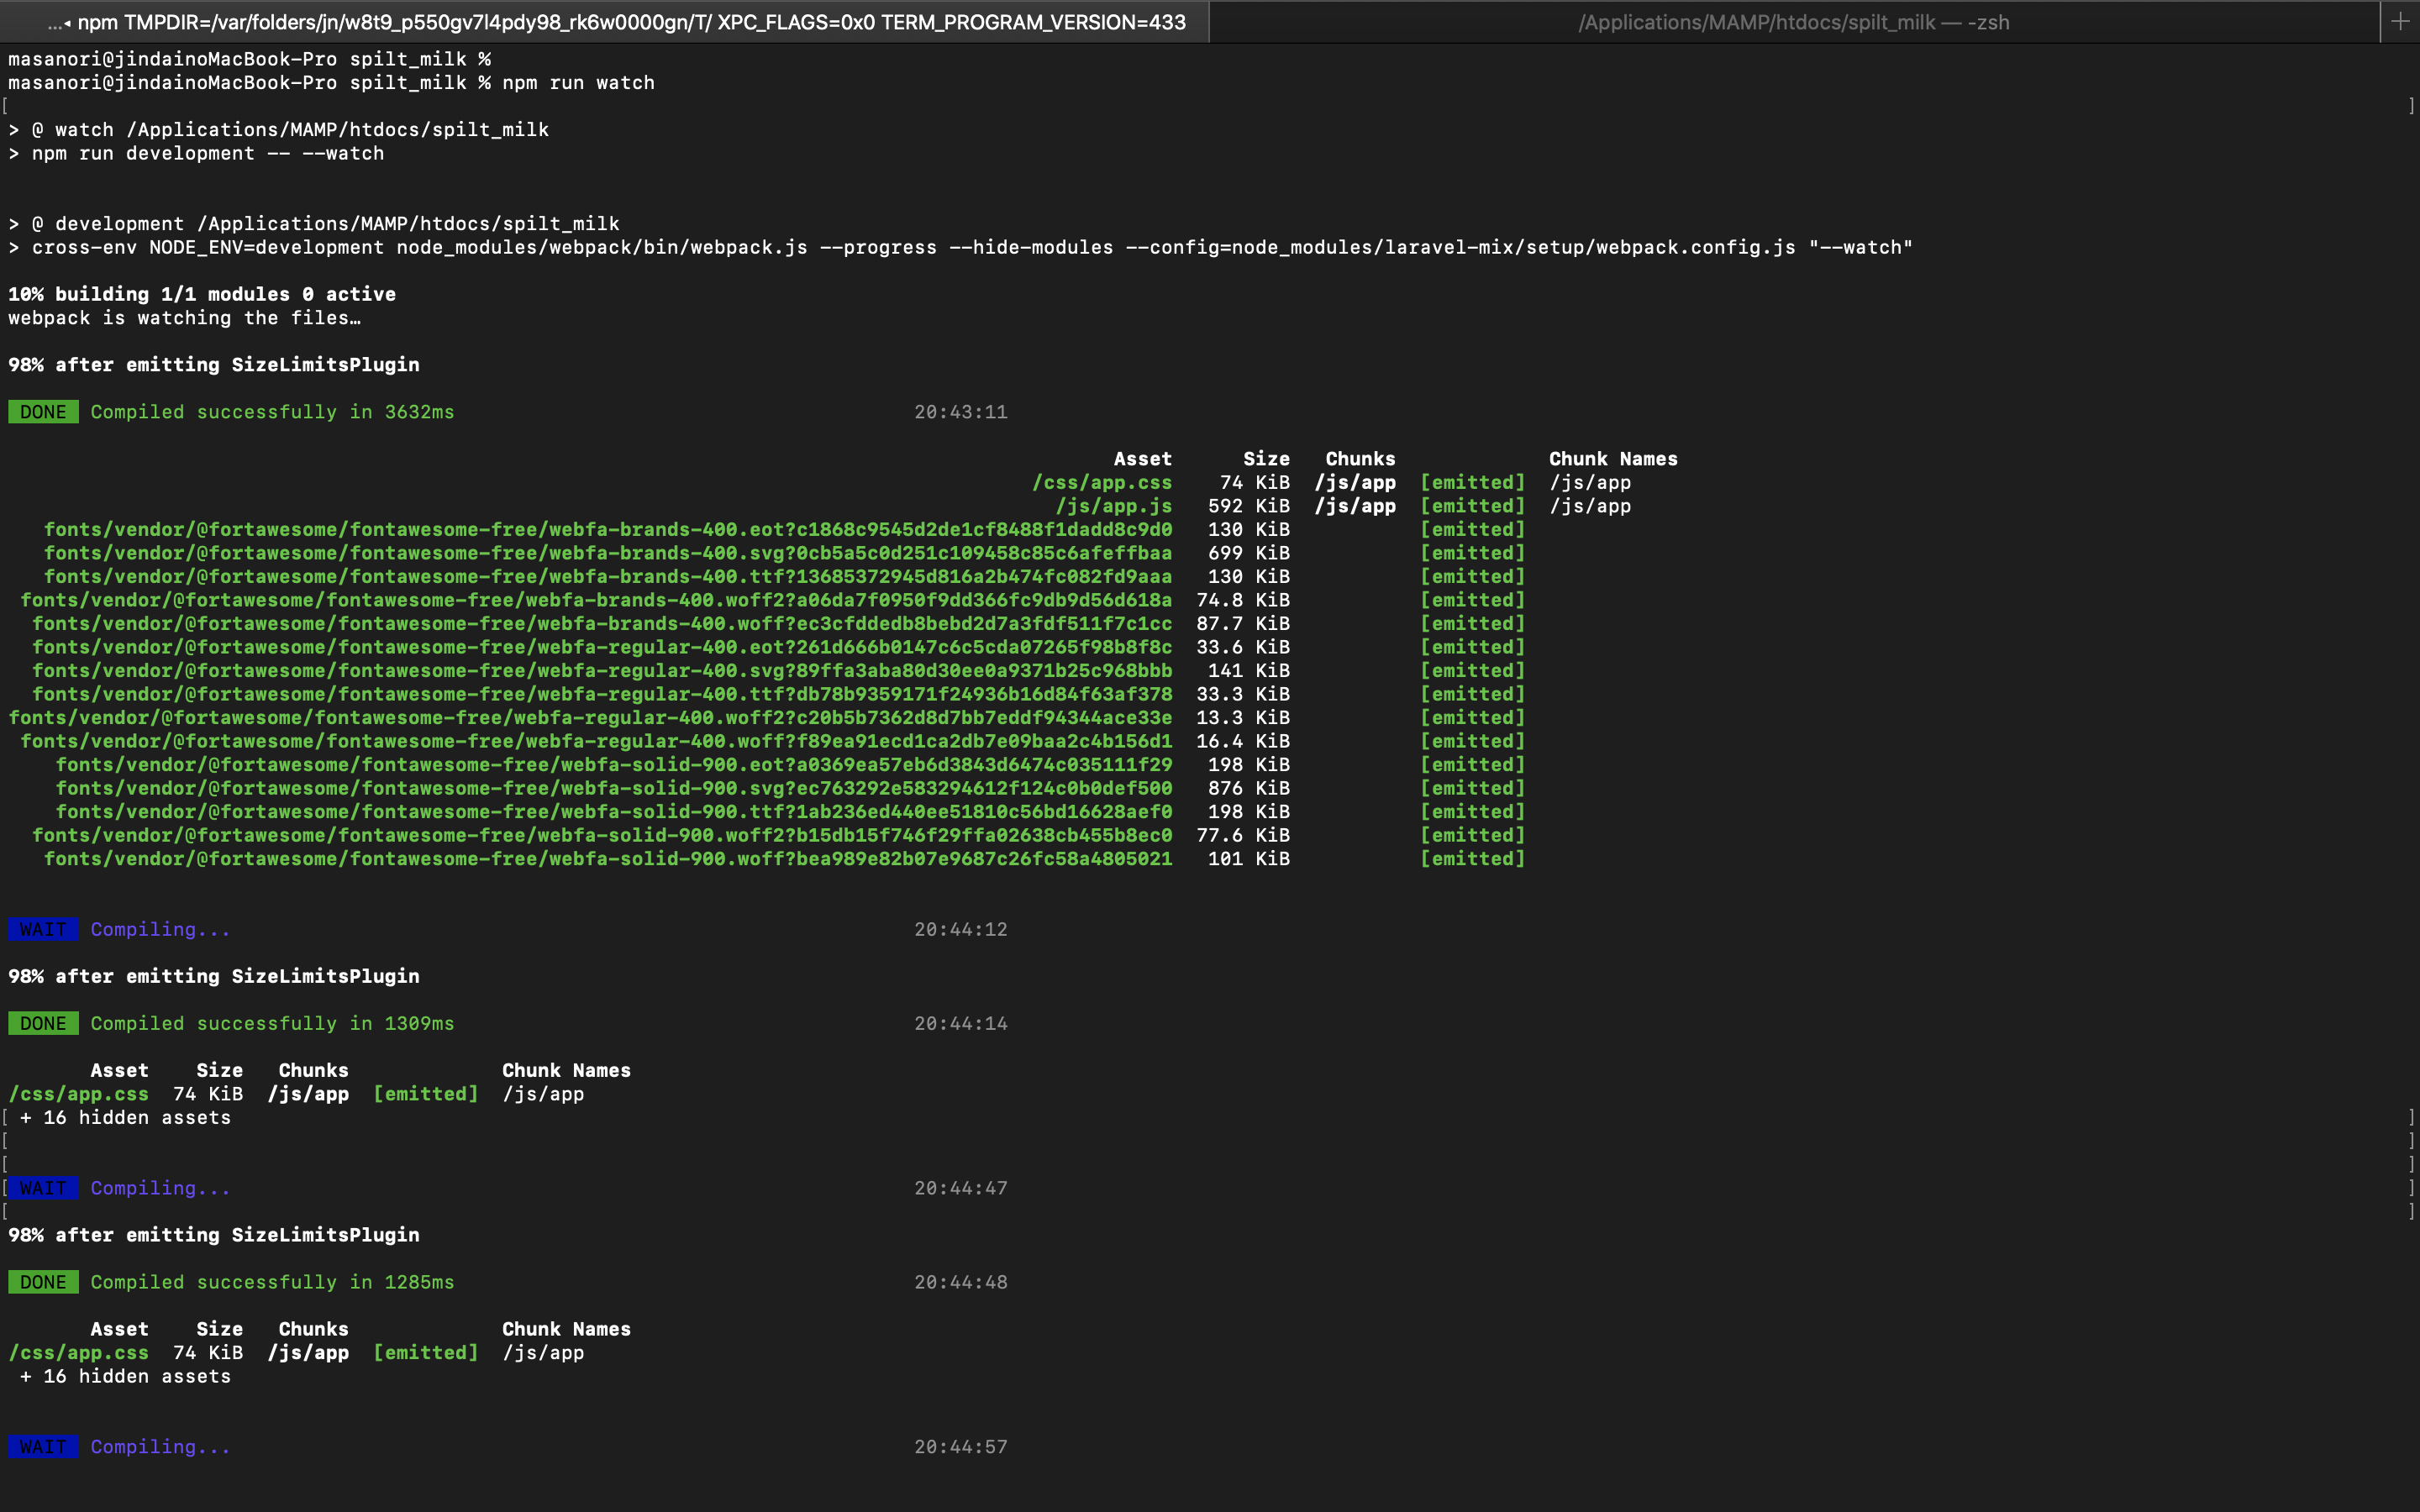The width and height of the screenshot is (2420, 1512).
Task: Click the '@ watch /Applications/MAMP/htdocs/spilt_milk' line
Action: pyautogui.click(x=278, y=130)
